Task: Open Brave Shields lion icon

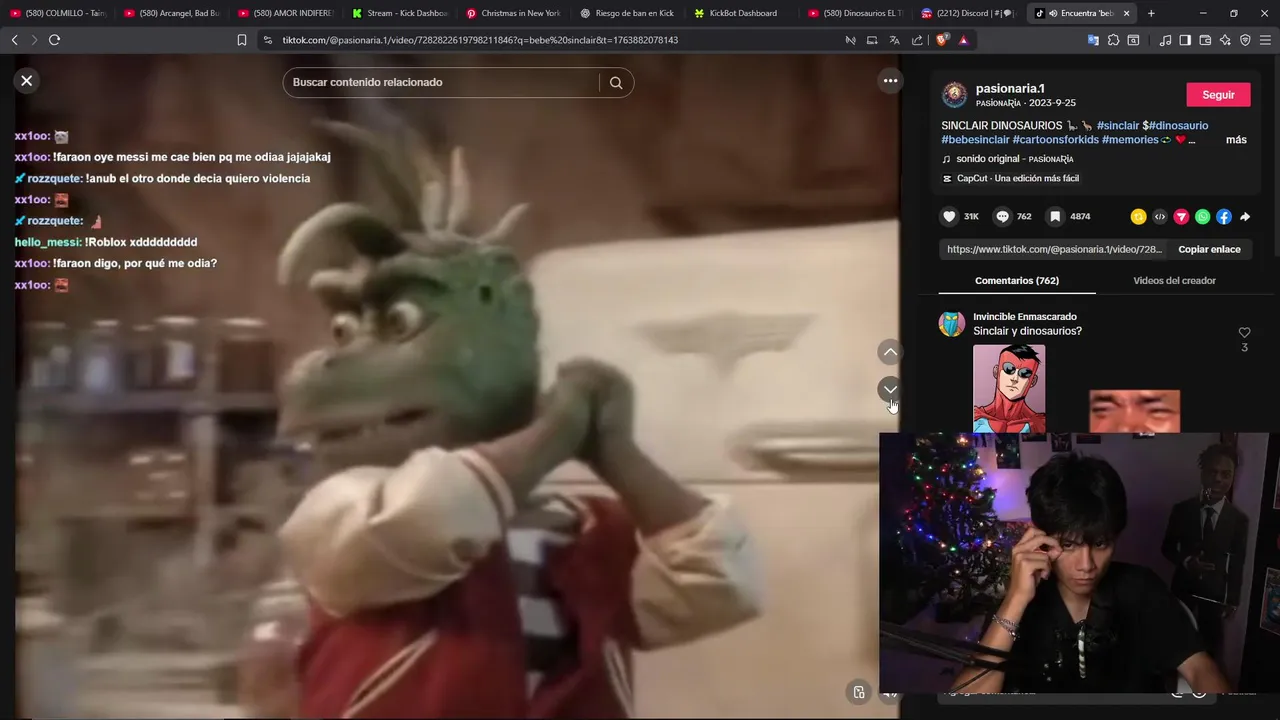Action: (941, 40)
